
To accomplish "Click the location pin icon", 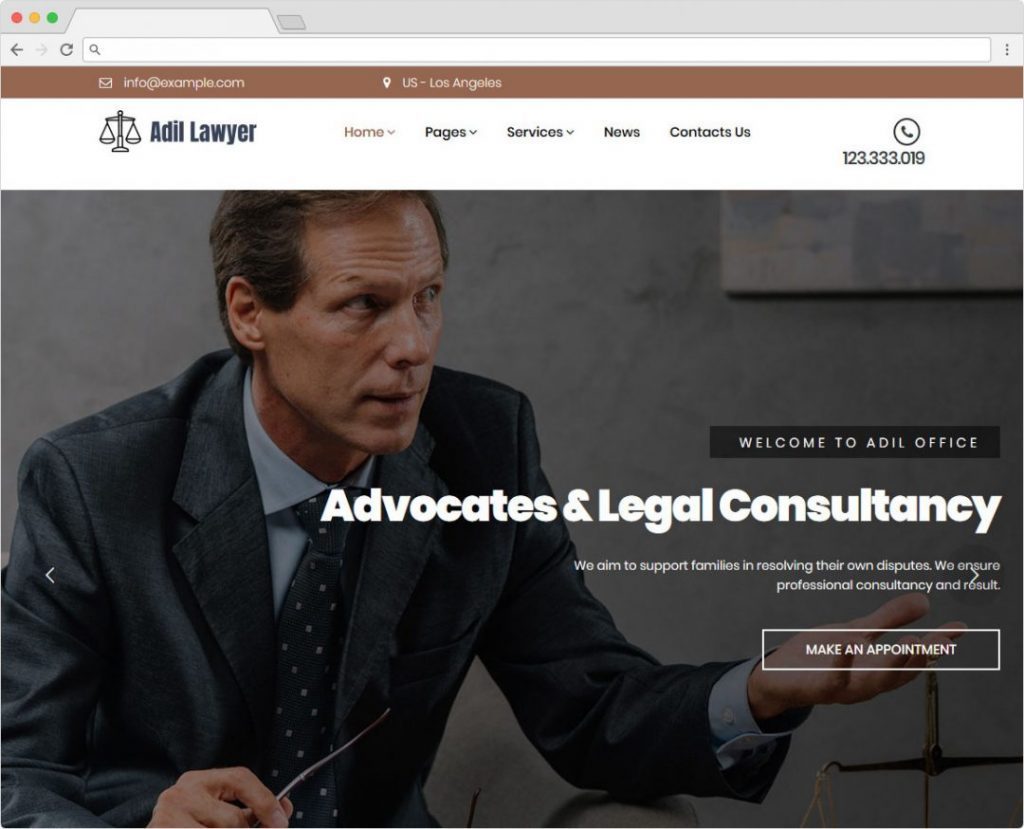I will click(x=387, y=83).
